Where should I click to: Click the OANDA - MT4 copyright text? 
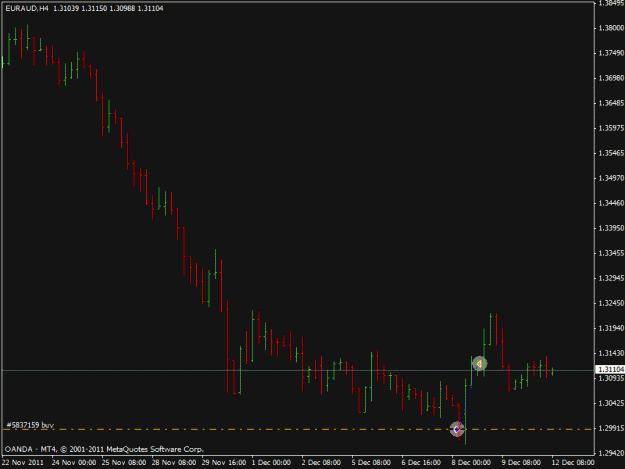[x=104, y=449]
